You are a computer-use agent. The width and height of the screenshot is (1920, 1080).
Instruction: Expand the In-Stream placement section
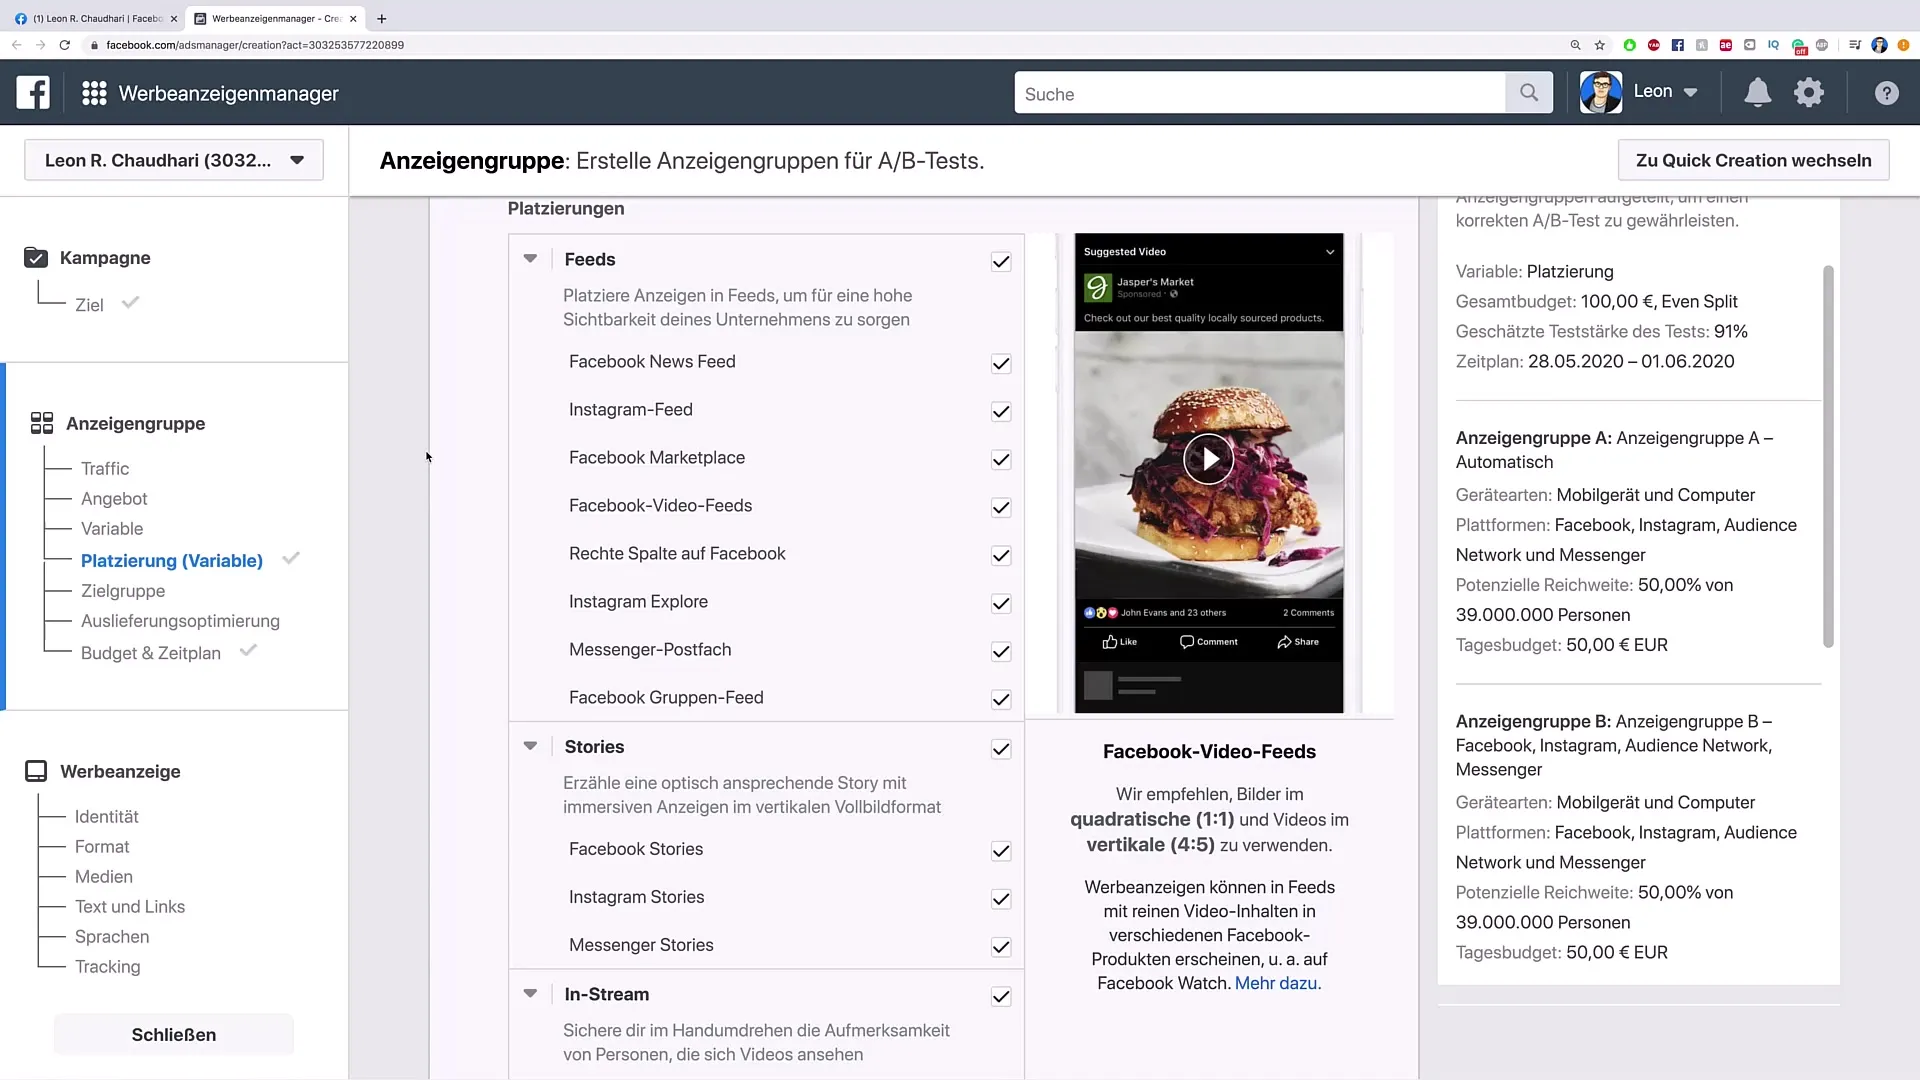[x=530, y=994]
